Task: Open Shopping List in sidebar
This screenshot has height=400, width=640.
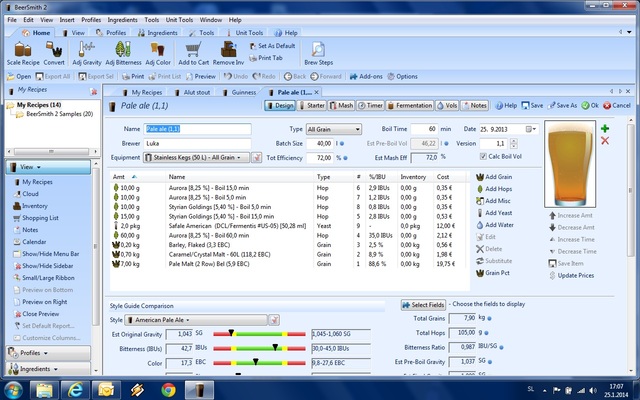Action: [x=36, y=218]
